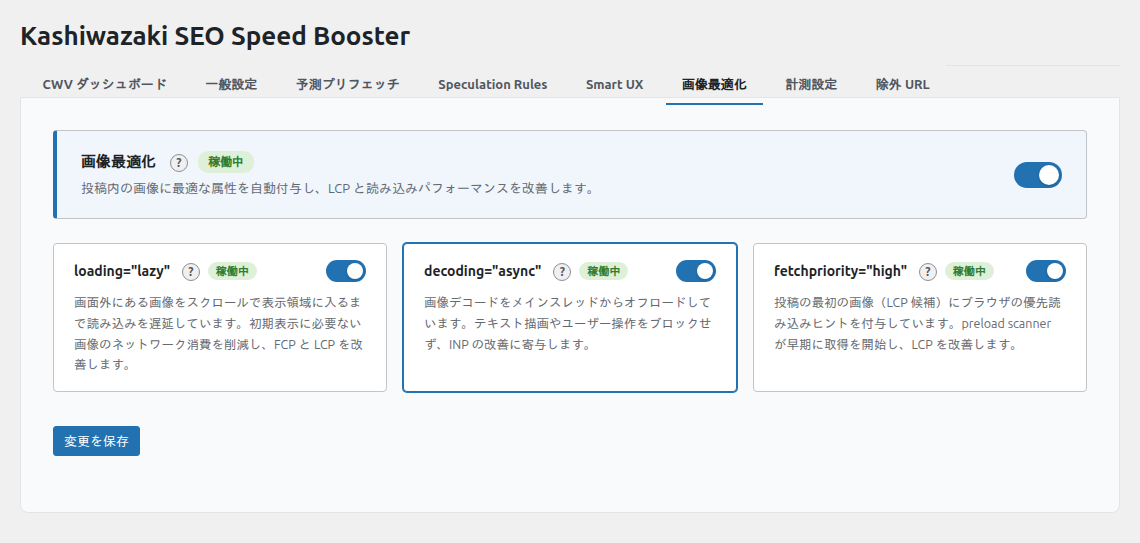Viewport: 1140px width, 543px height.
Task: Go to the 予測プリフェッチ tab
Action: point(348,85)
